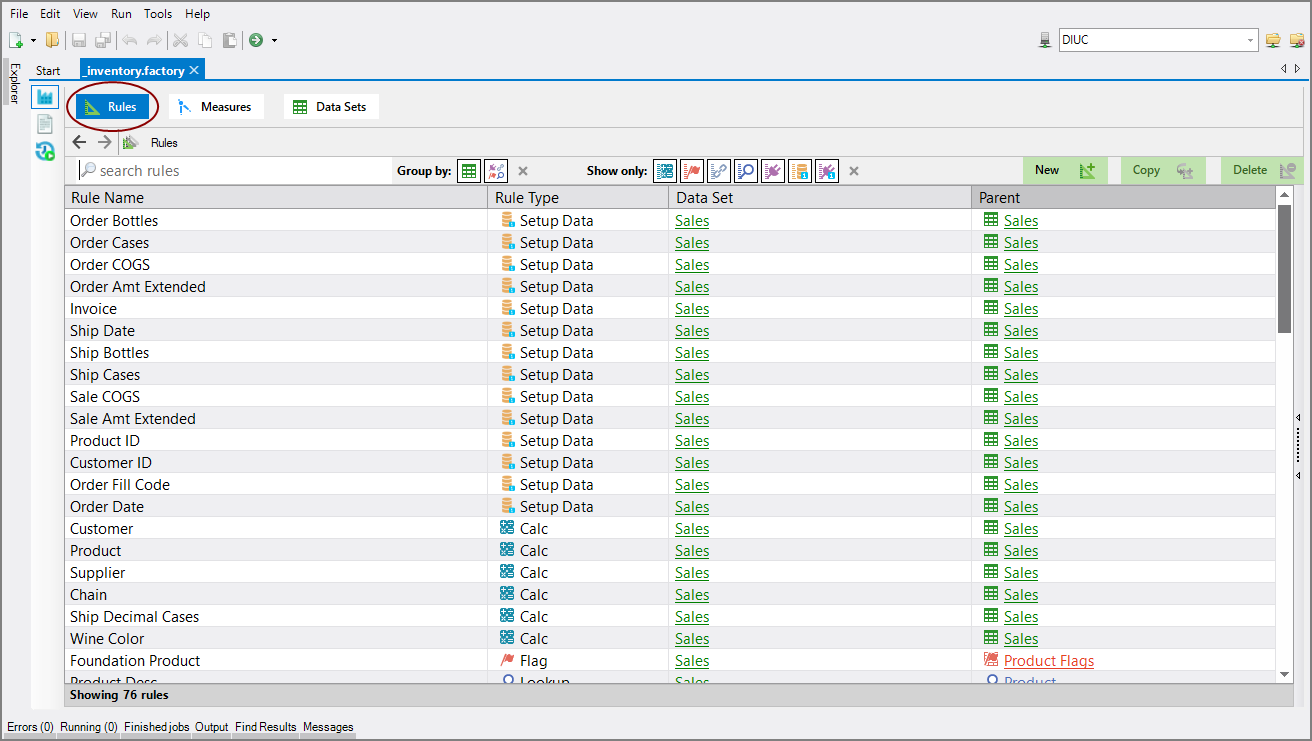Click the document page icon in left sidebar

pos(45,124)
